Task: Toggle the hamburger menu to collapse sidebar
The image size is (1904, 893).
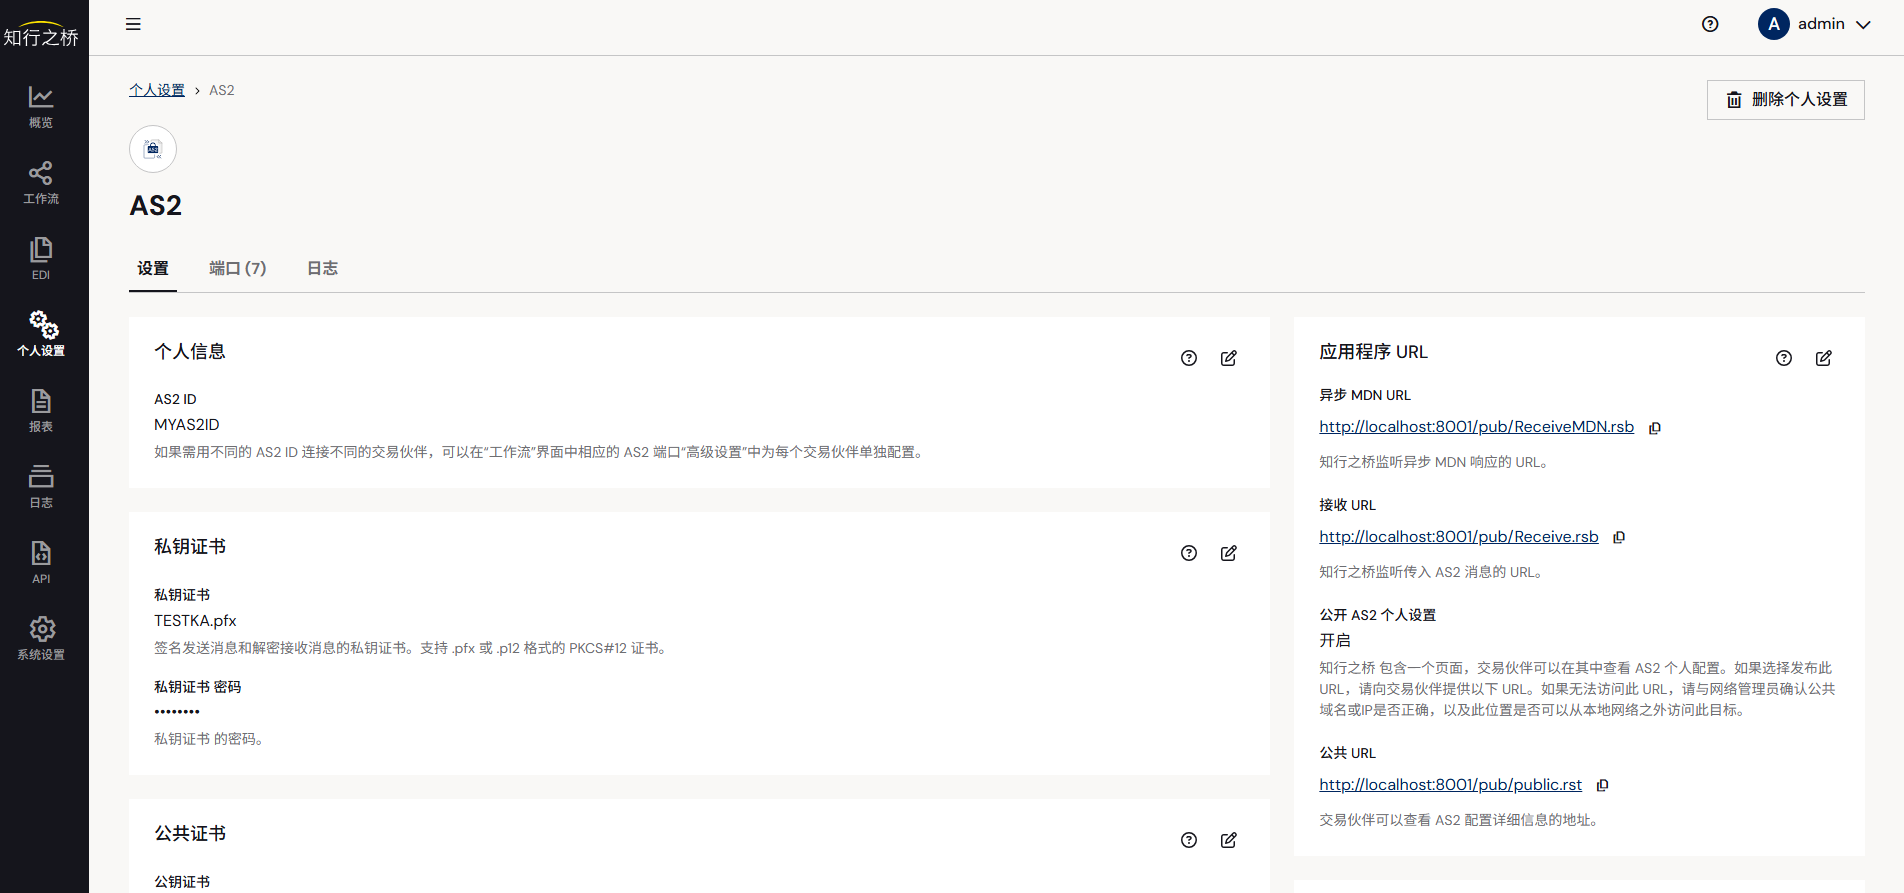Action: [x=133, y=24]
